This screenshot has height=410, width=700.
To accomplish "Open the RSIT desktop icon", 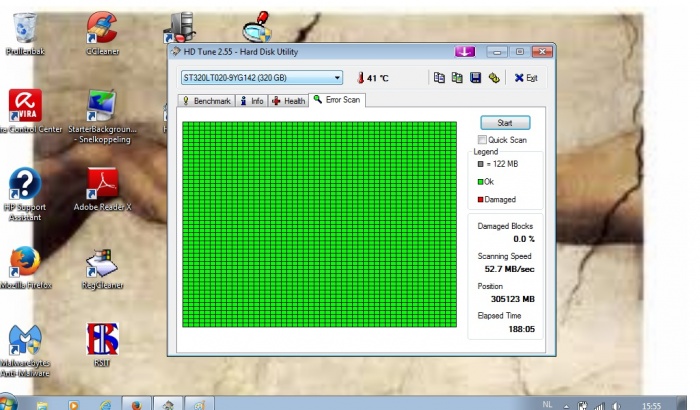I will (102, 345).
